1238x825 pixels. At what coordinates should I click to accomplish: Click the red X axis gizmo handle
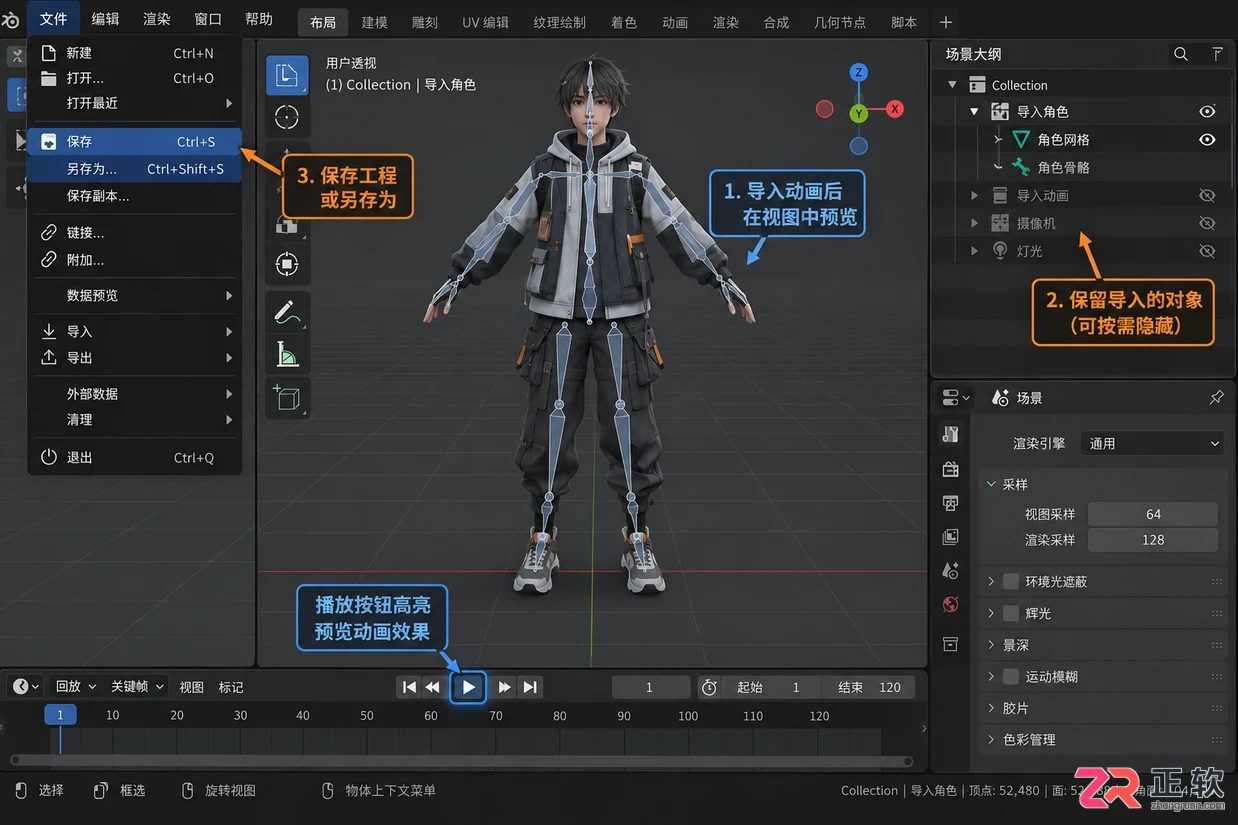pyautogui.click(x=895, y=109)
